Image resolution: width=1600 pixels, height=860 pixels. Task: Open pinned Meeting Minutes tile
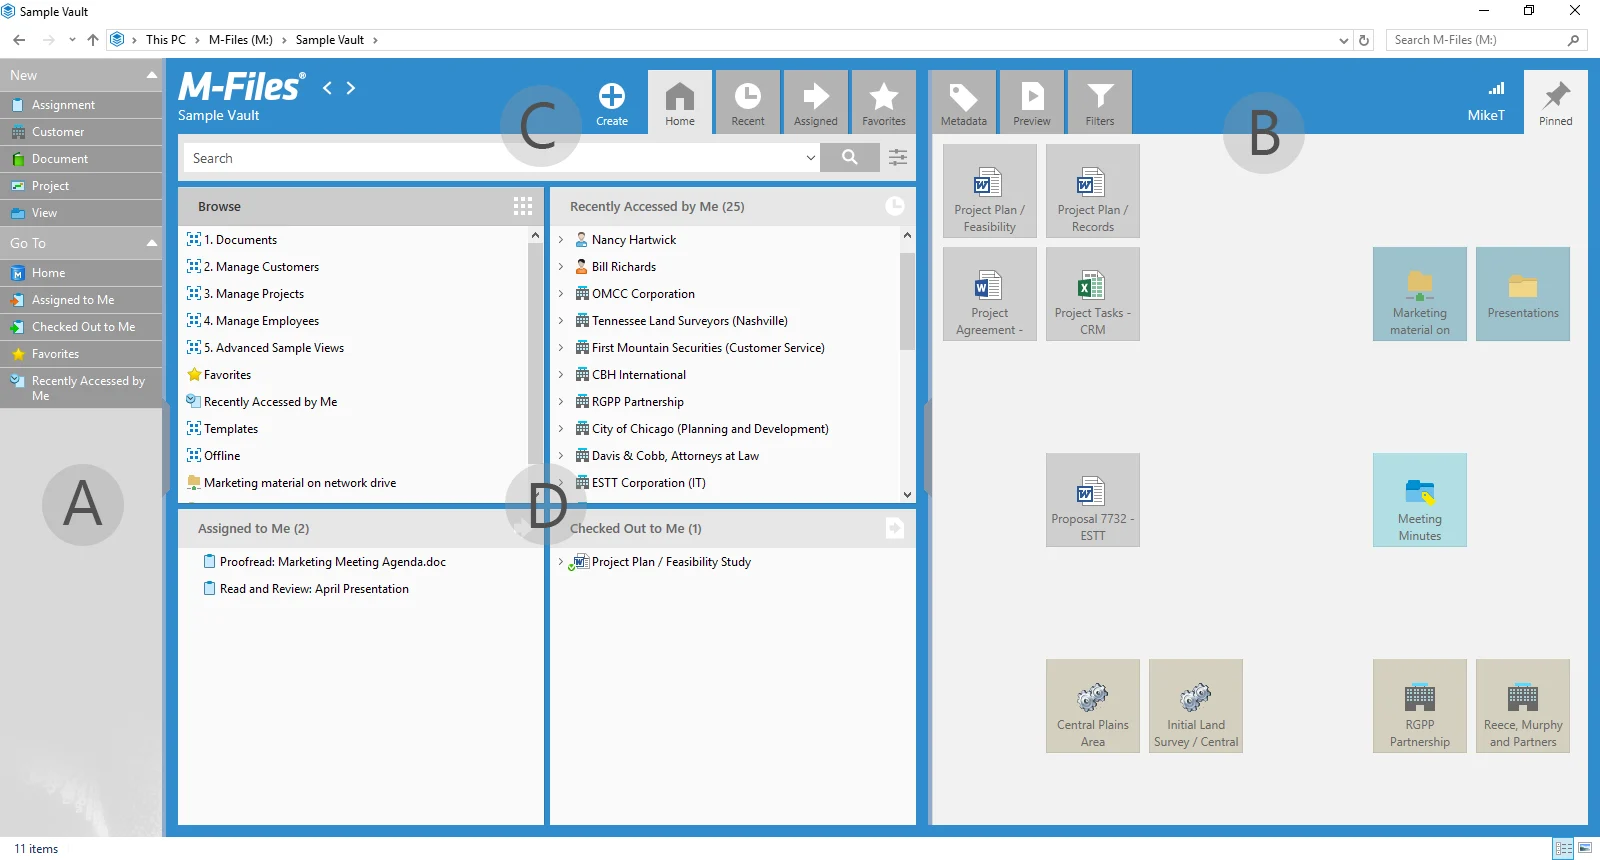click(1420, 500)
